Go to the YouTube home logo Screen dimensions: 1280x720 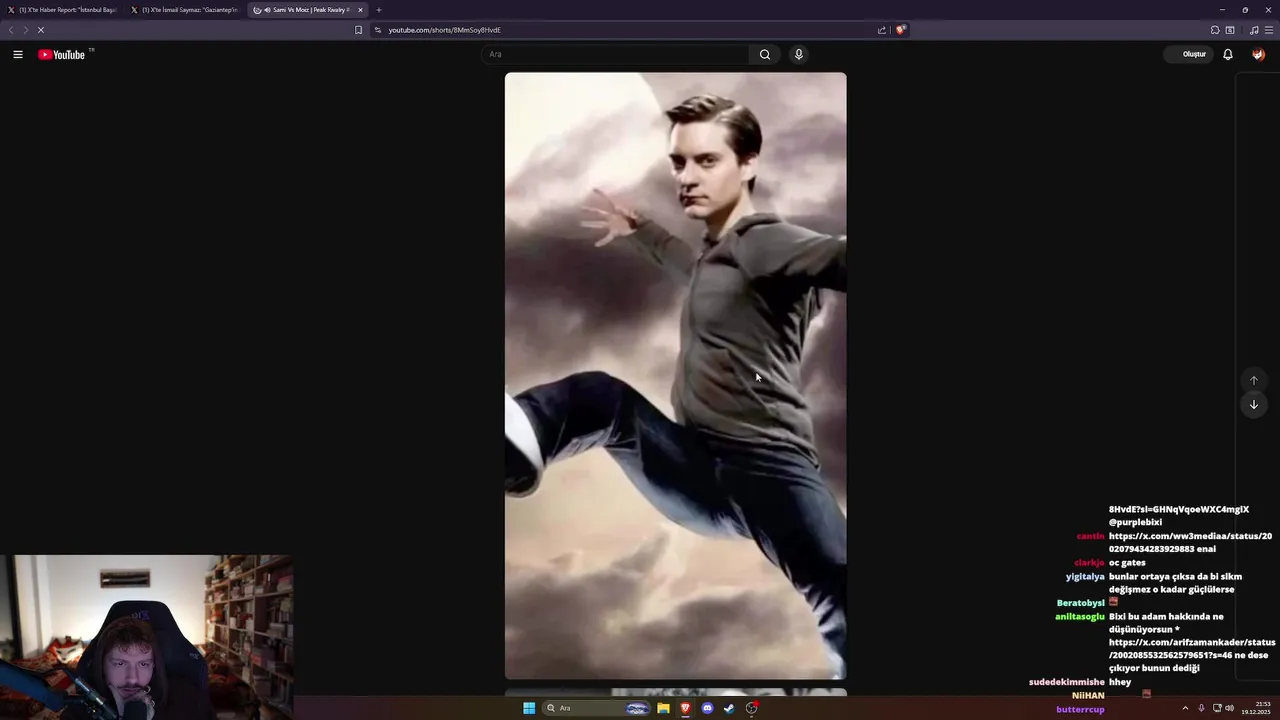(x=62, y=55)
